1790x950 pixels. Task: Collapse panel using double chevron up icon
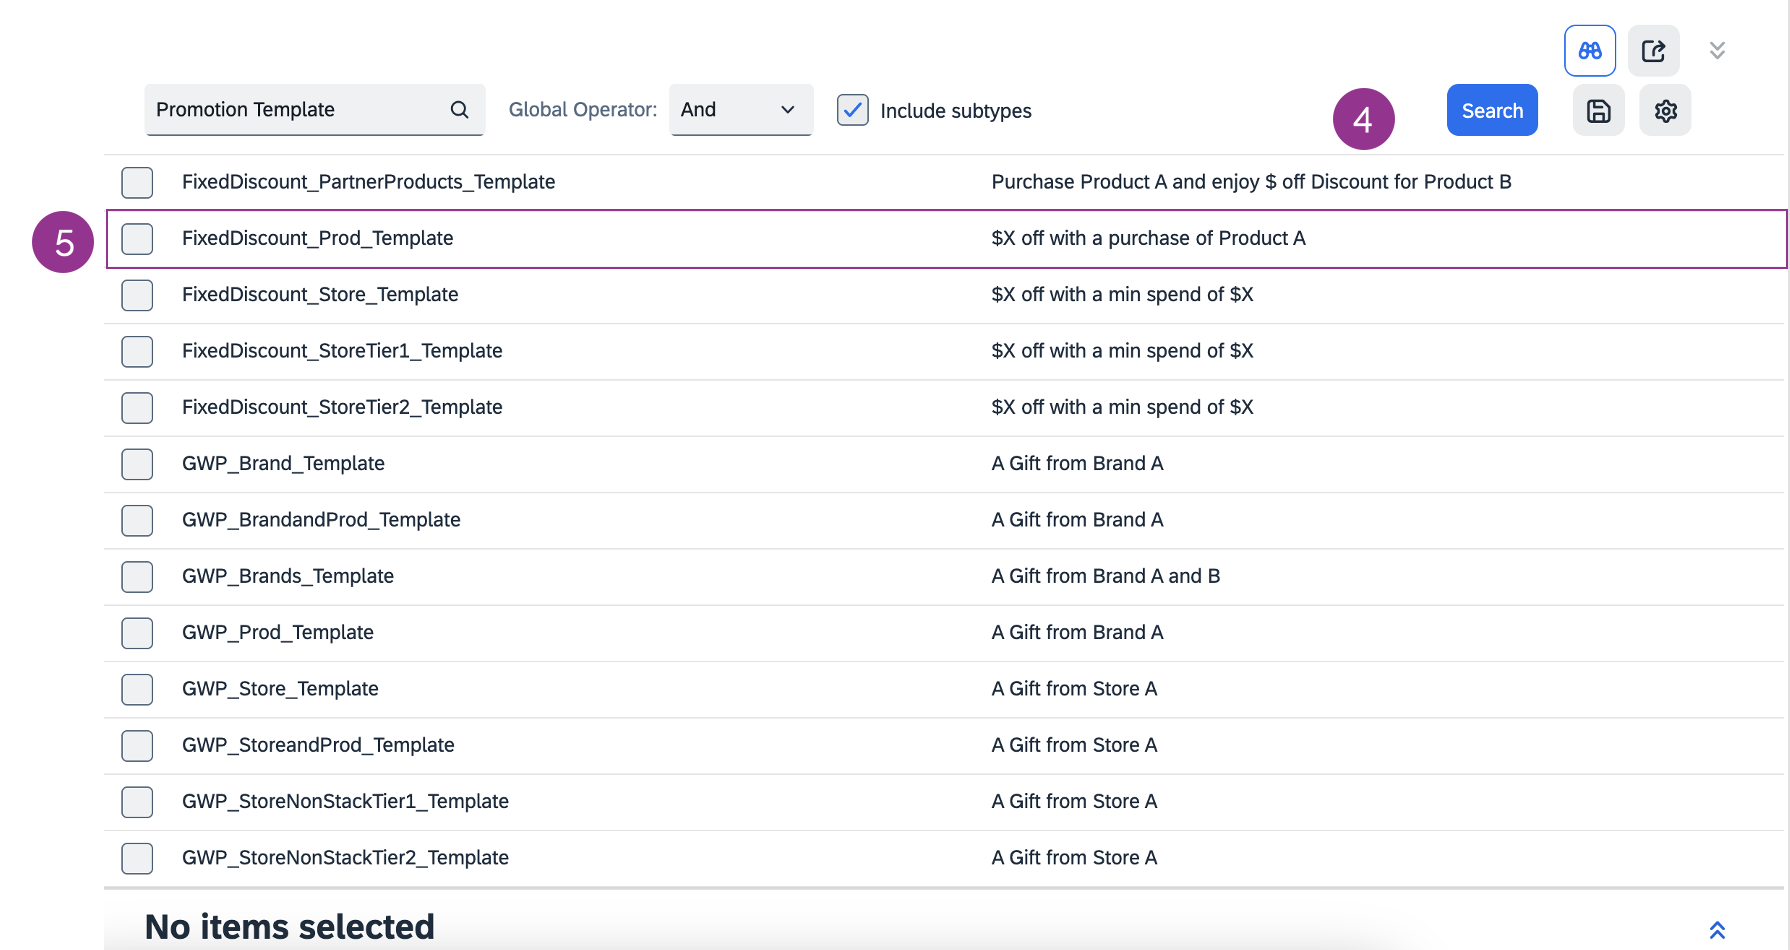1717,930
